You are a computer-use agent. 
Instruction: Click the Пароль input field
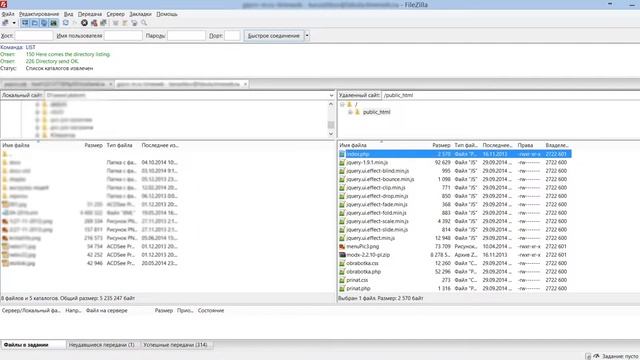click(186, 36)
